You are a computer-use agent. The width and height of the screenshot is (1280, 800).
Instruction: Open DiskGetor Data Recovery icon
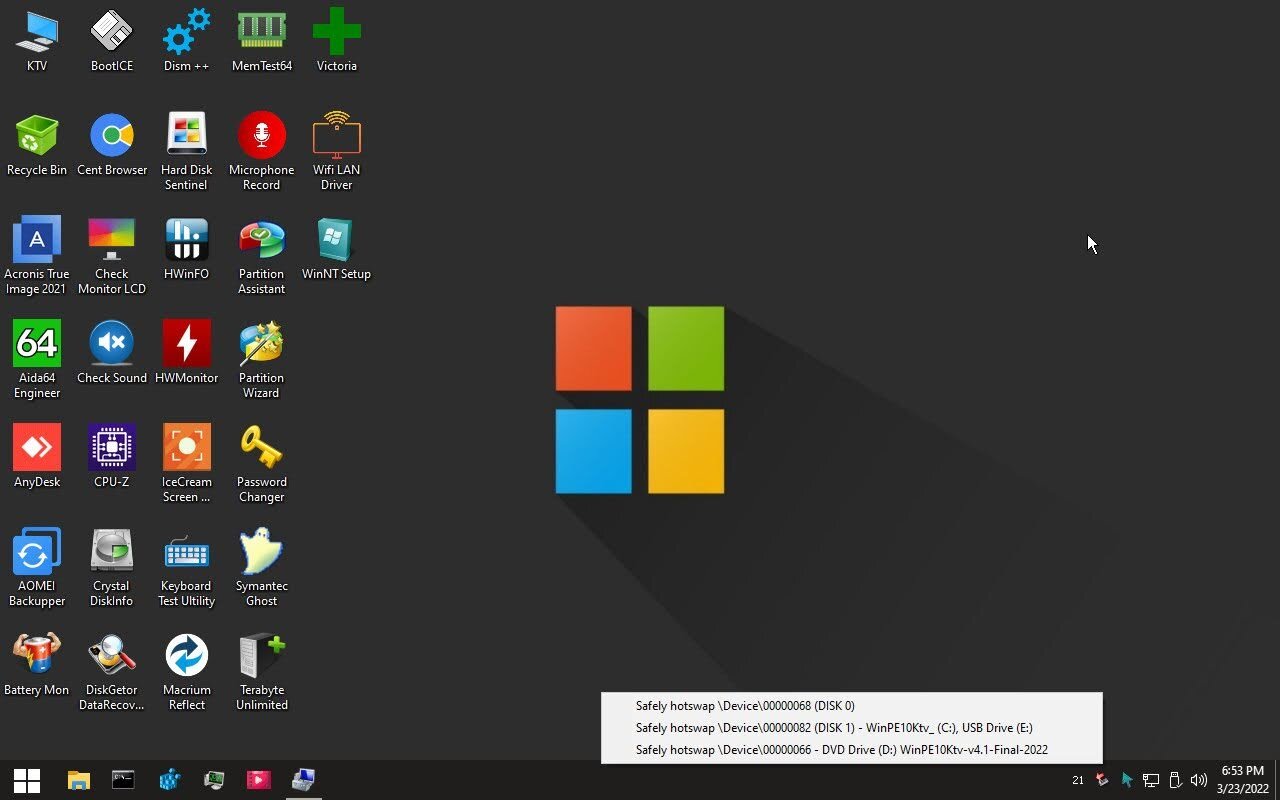(x=112, y=671)
